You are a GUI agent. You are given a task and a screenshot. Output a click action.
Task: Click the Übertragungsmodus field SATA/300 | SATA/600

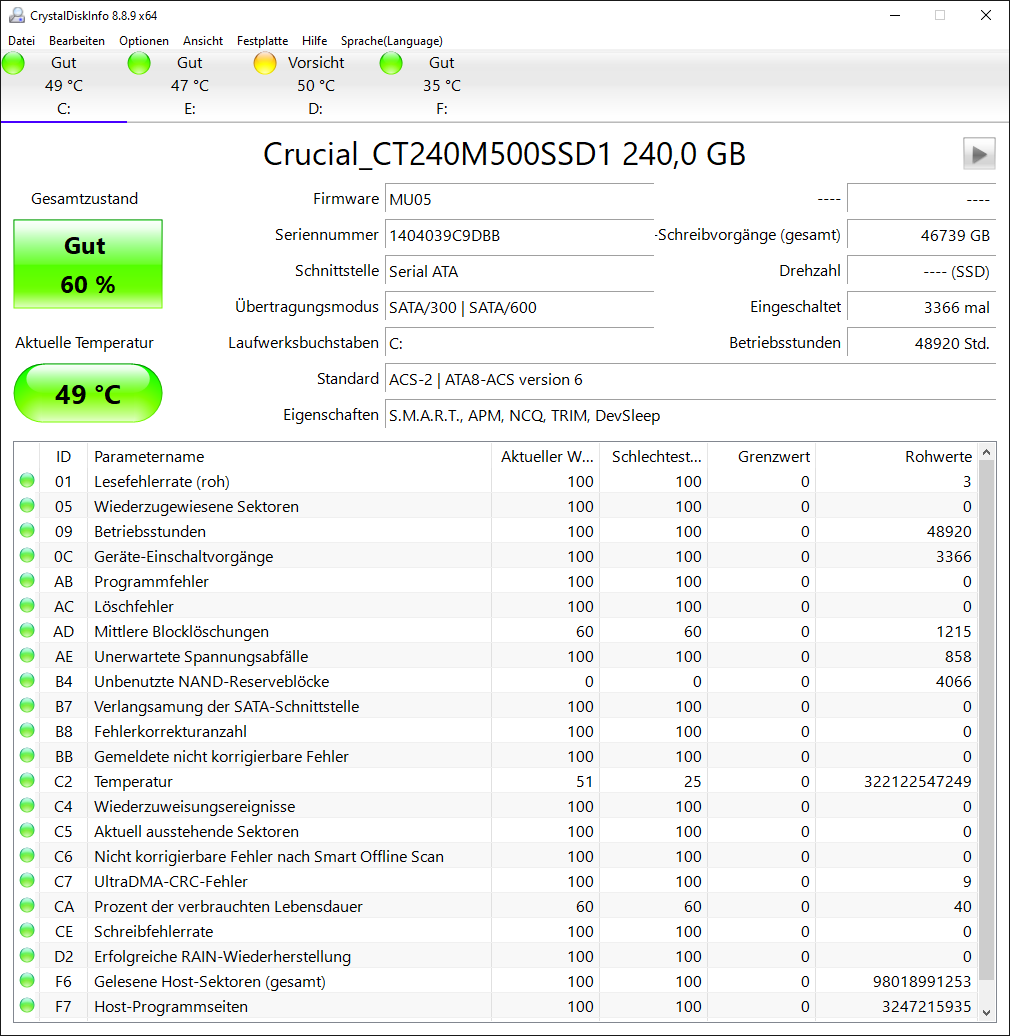pos(519,307)
